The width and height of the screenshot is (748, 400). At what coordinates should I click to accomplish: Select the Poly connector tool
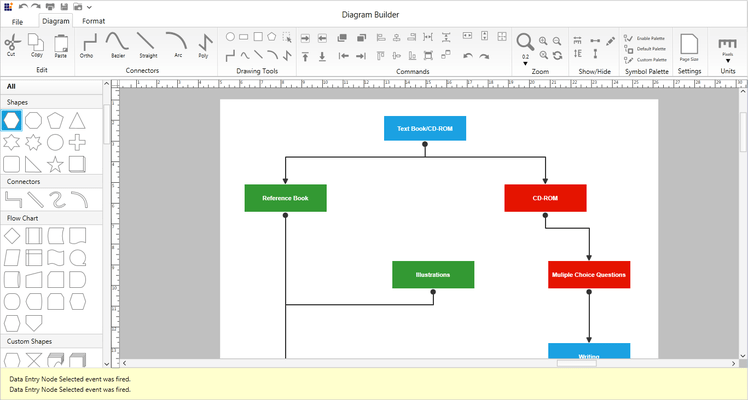click(206, 42)
